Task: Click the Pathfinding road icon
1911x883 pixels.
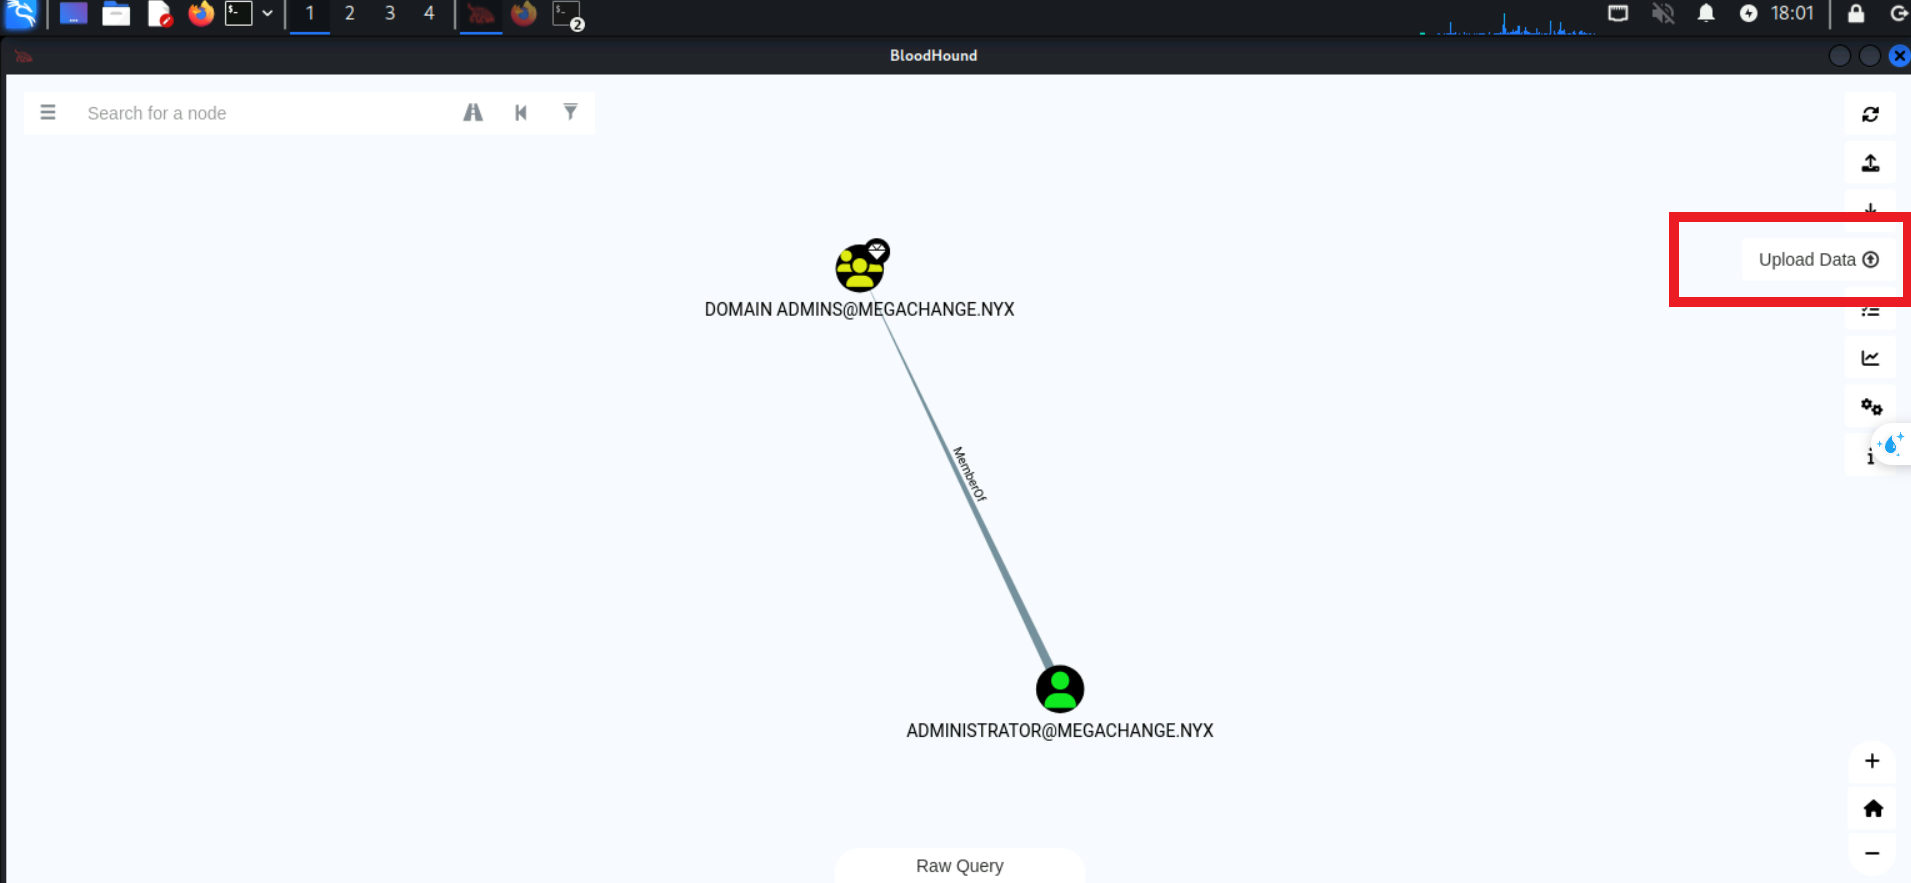Action: [473, 113]
